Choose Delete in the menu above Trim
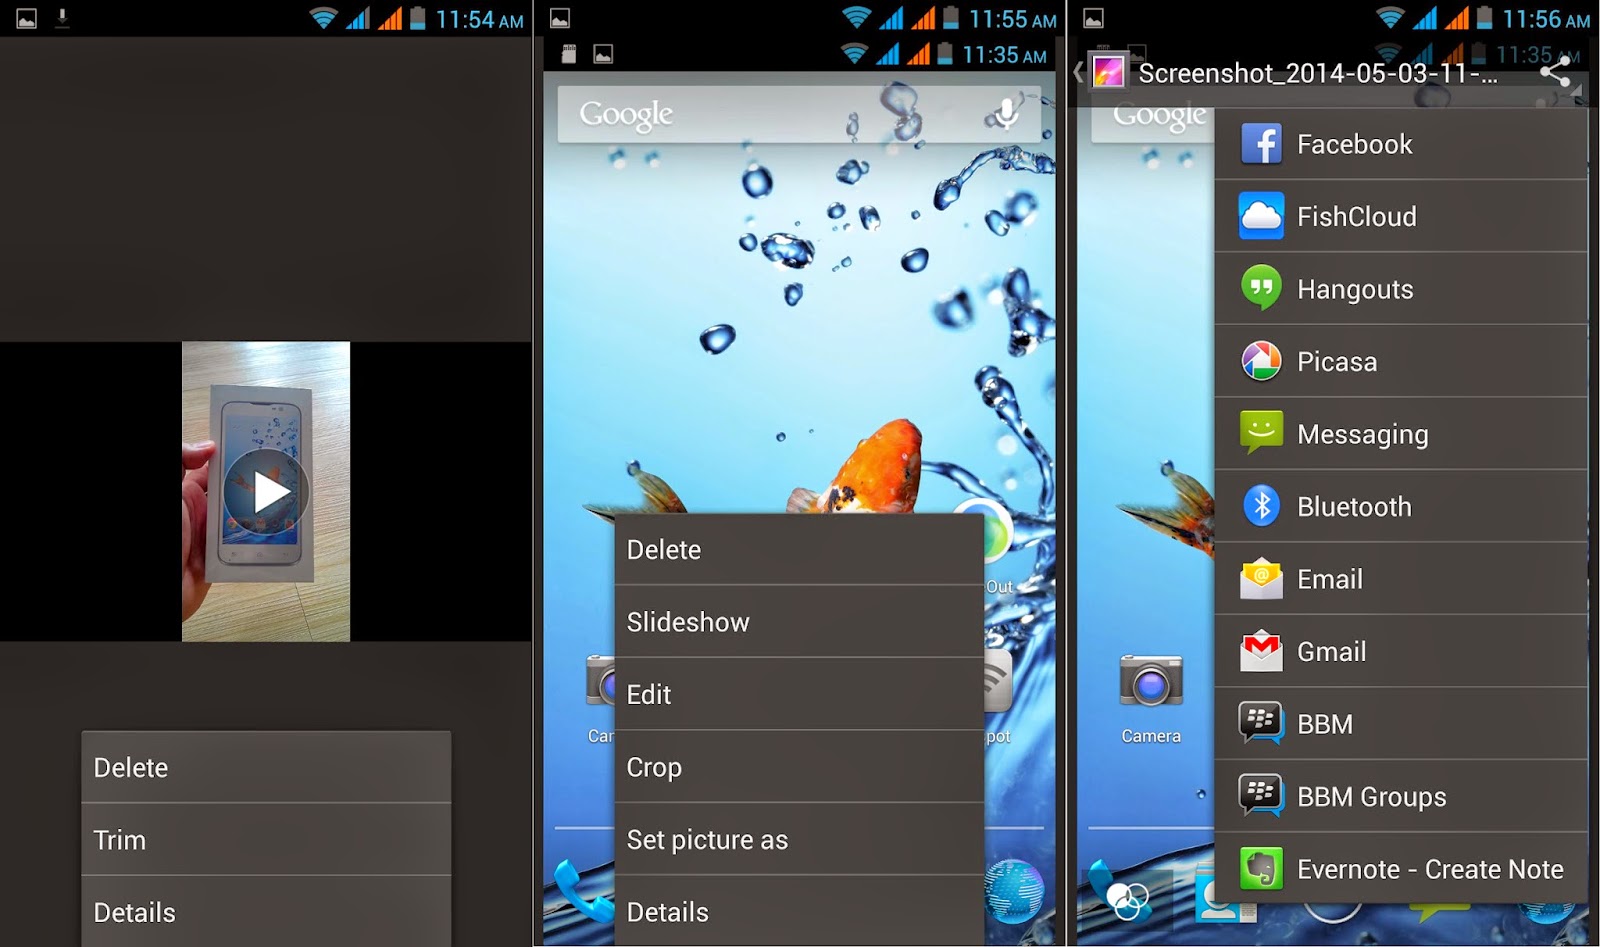The width and height of the screenshot is (1600, 947). click(x=266, y=767)
